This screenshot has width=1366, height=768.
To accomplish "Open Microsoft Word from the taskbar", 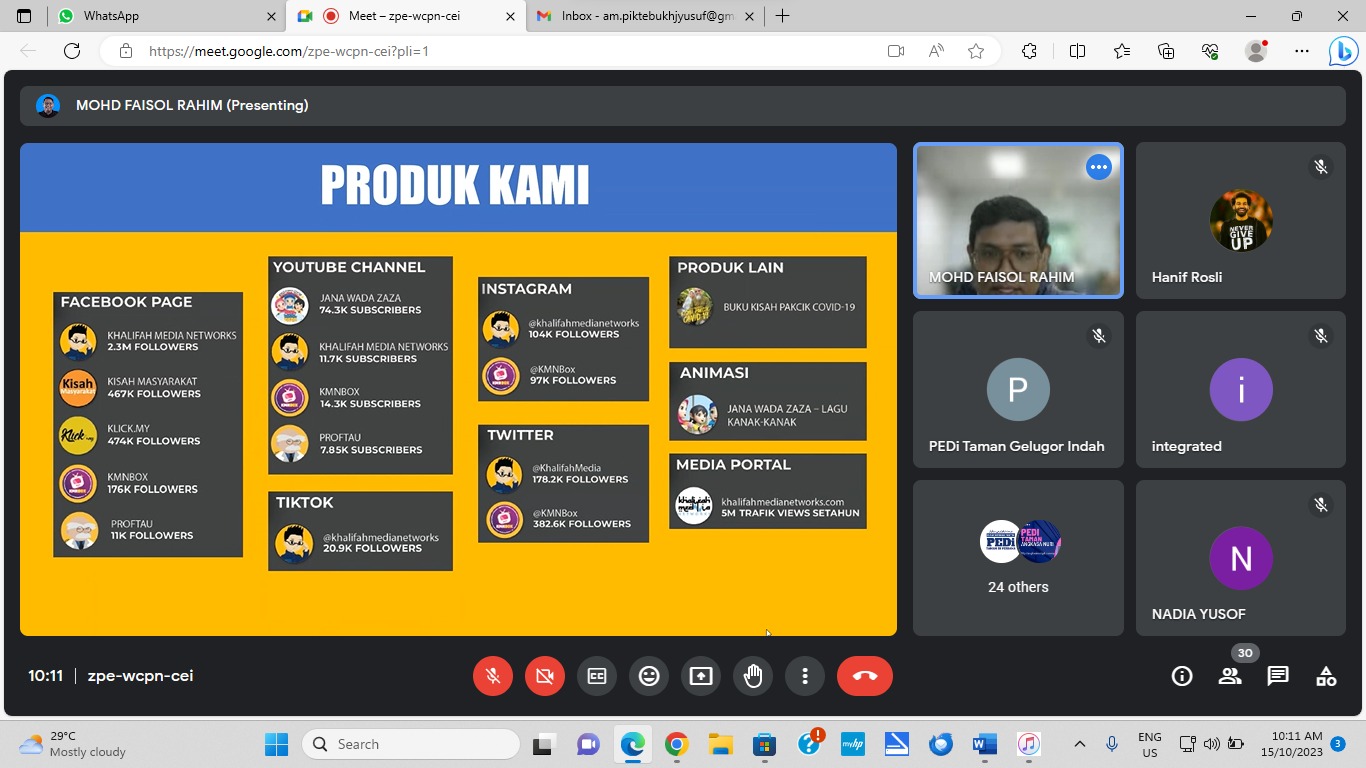I will click(984, 744).
